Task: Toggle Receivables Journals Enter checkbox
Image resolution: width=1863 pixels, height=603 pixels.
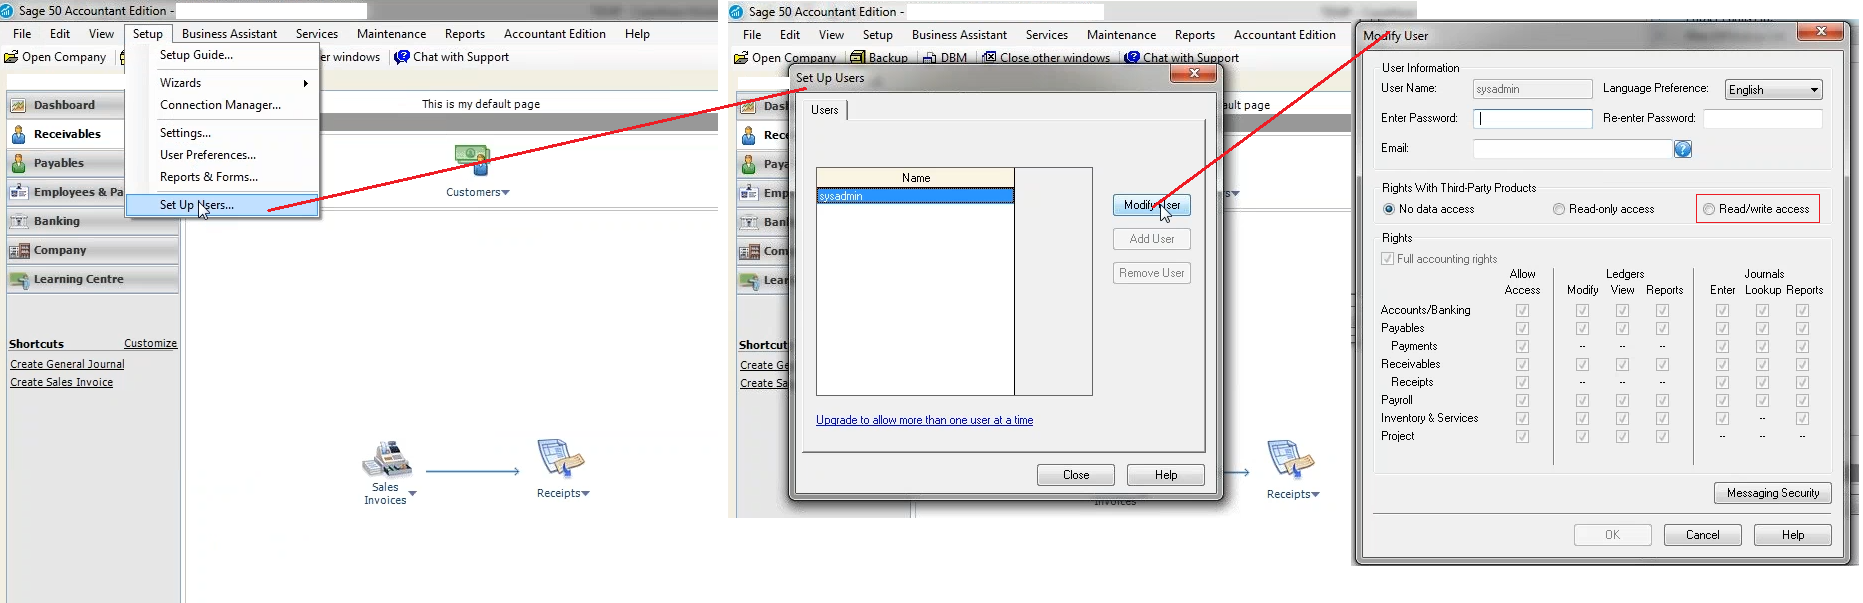Action: click(1722, 365)
